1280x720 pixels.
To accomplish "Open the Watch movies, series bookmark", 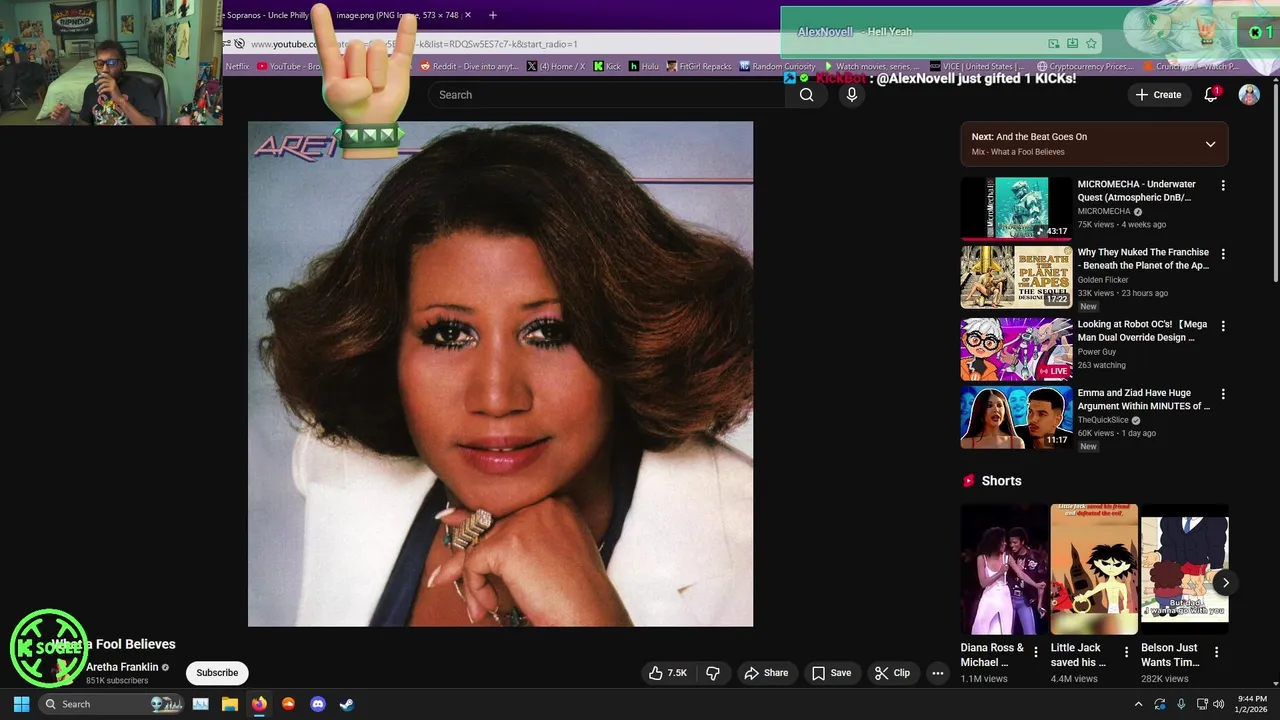I will coord(873,66).
